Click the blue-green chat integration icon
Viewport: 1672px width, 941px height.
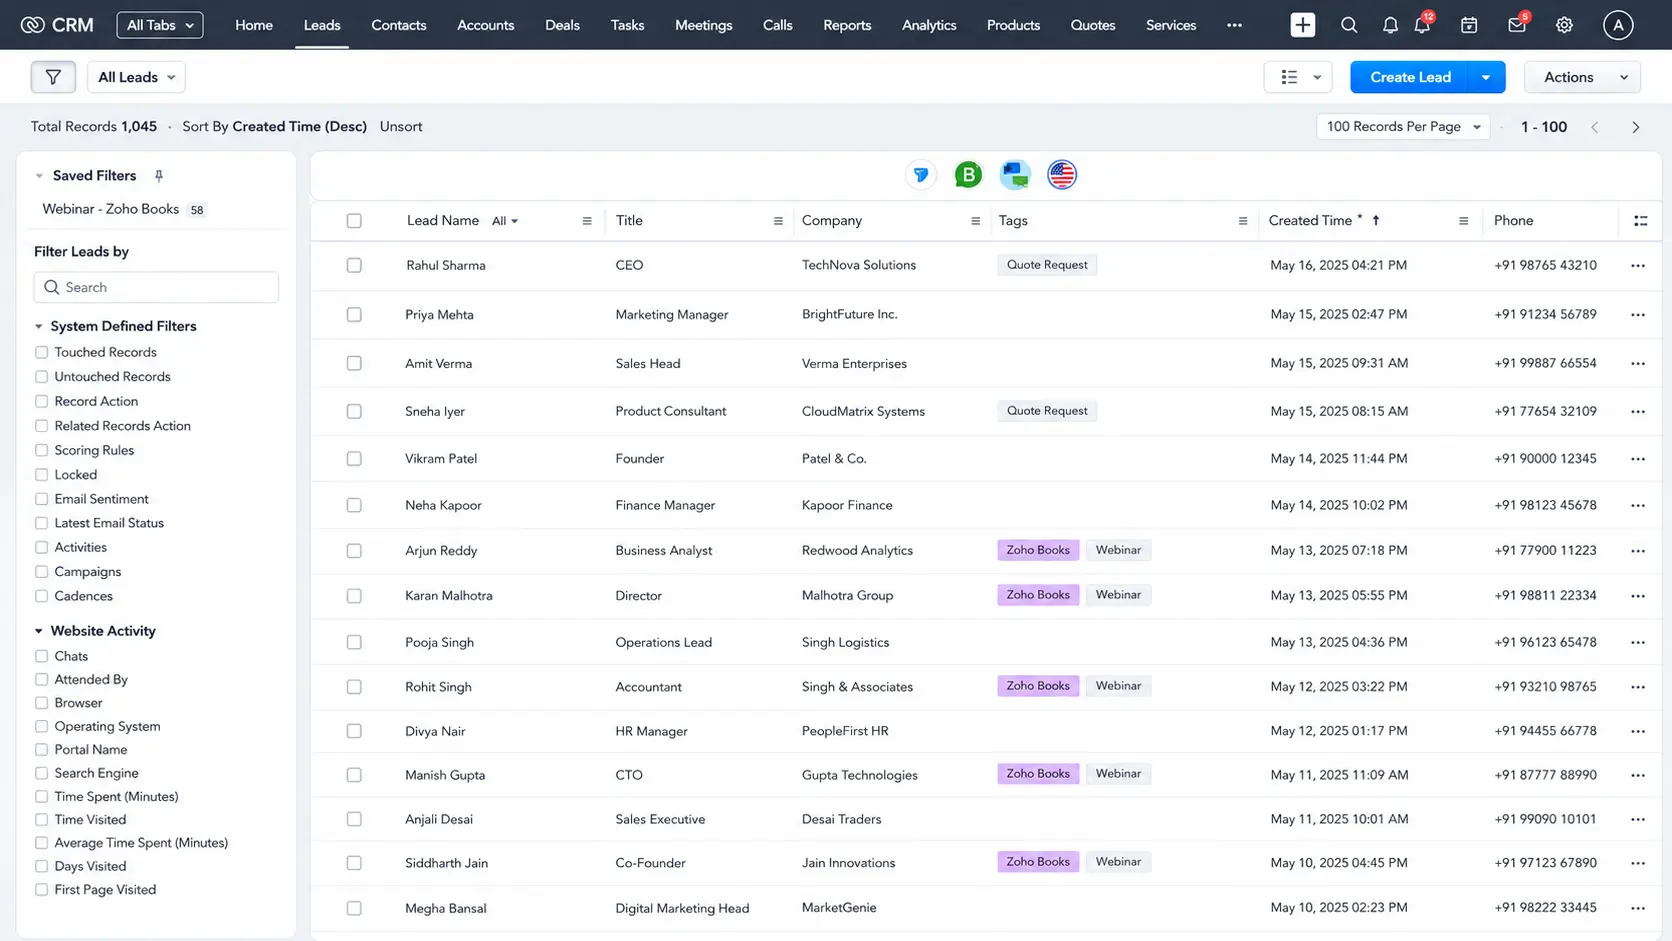point(1015,175)
